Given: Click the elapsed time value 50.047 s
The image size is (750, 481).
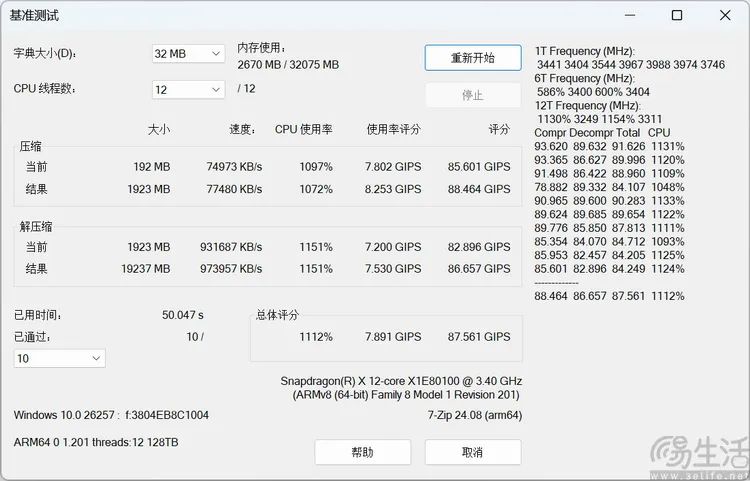Looking at the screenshot, I should [182, 315].
